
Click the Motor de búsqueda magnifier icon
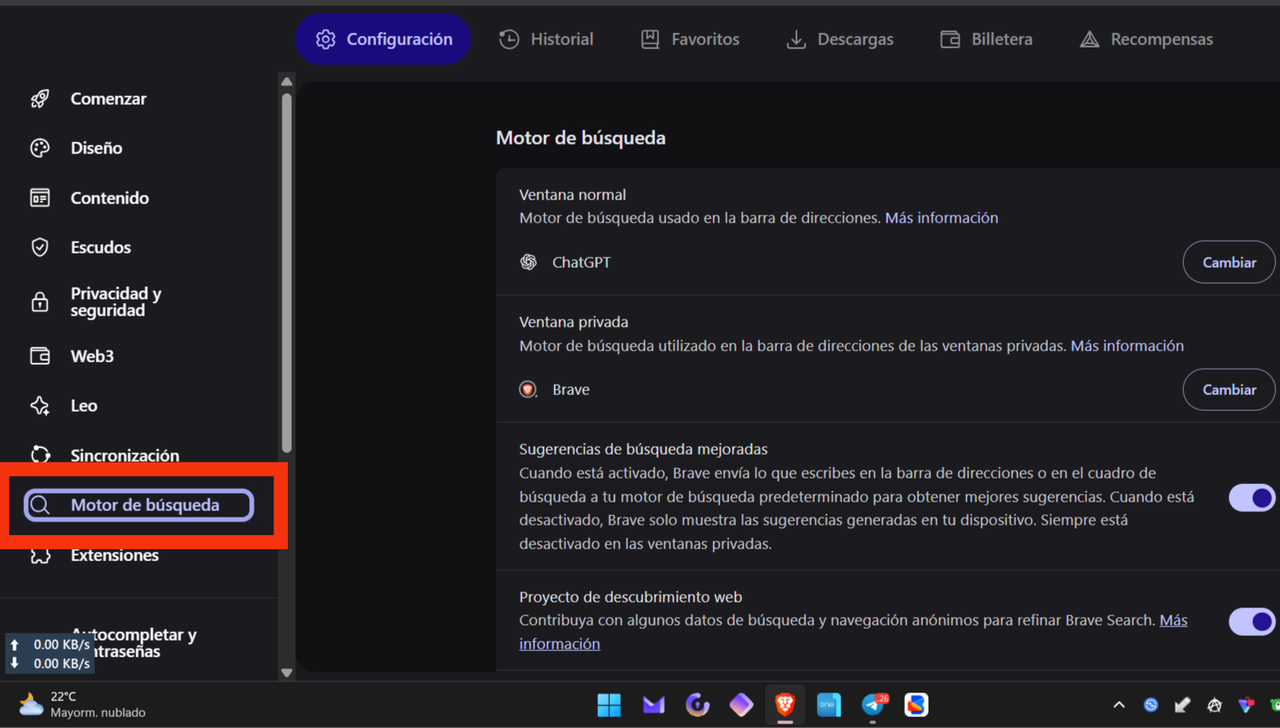(x=40, y=505)
